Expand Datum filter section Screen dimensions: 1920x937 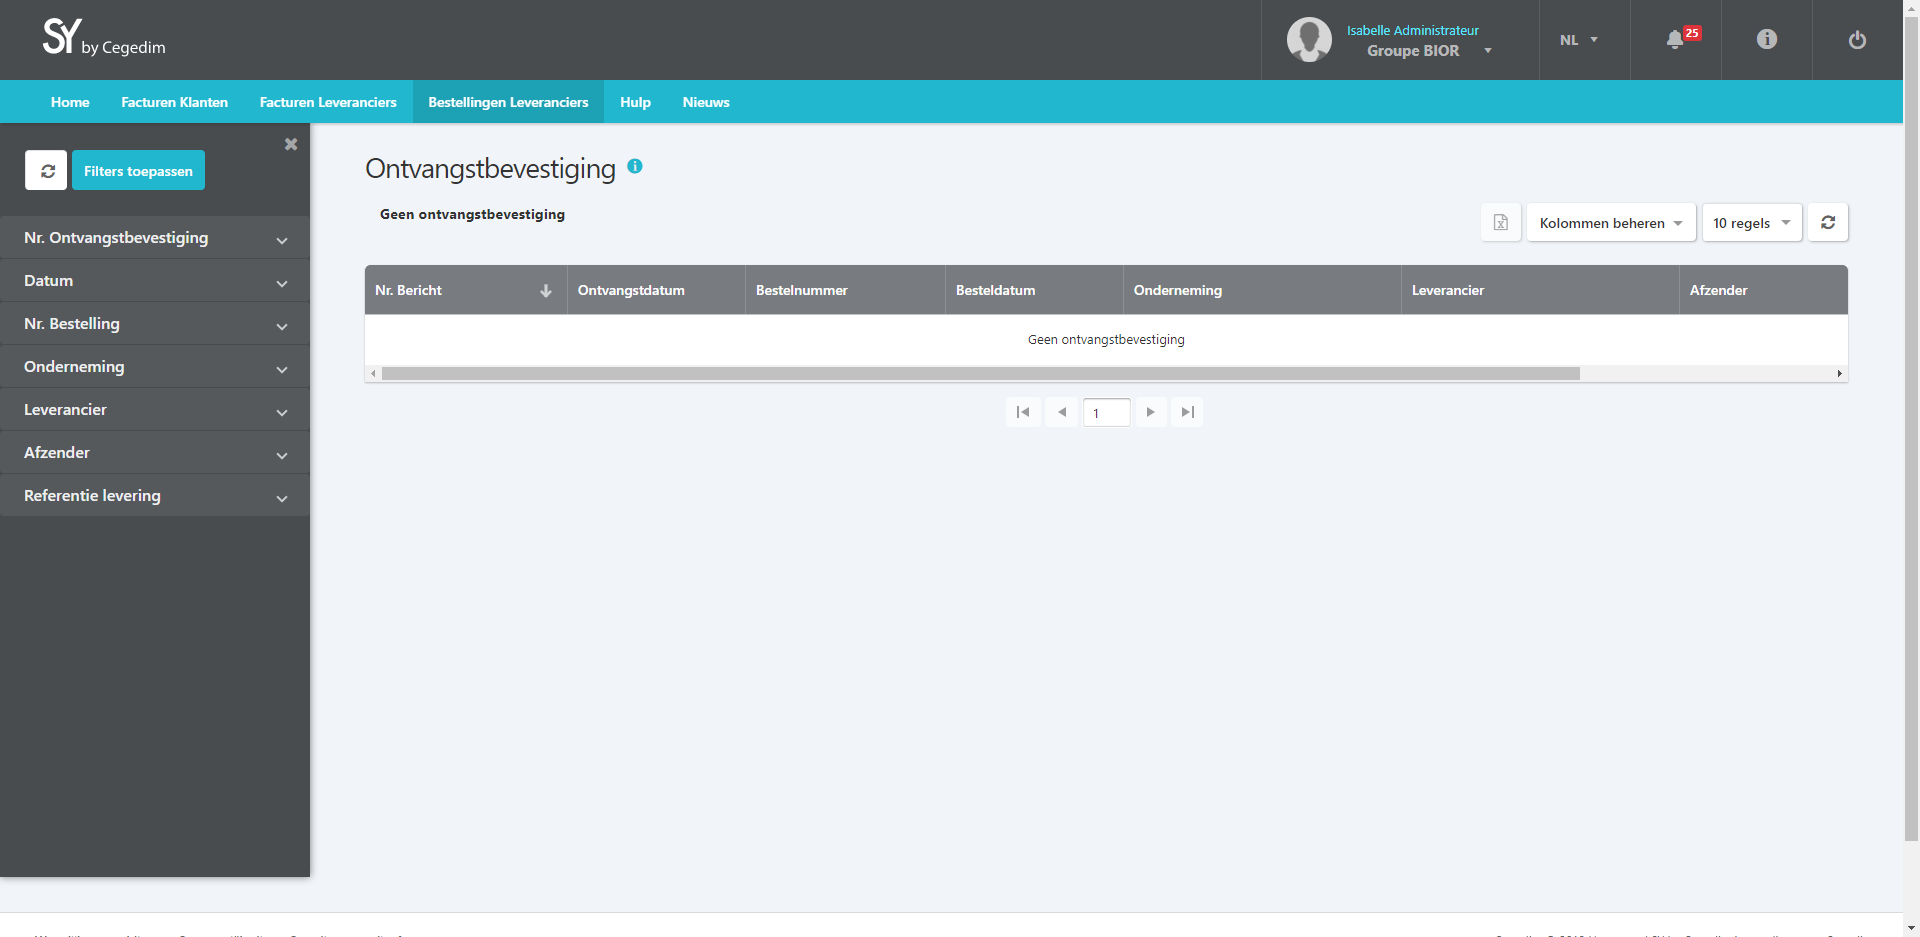155,281
